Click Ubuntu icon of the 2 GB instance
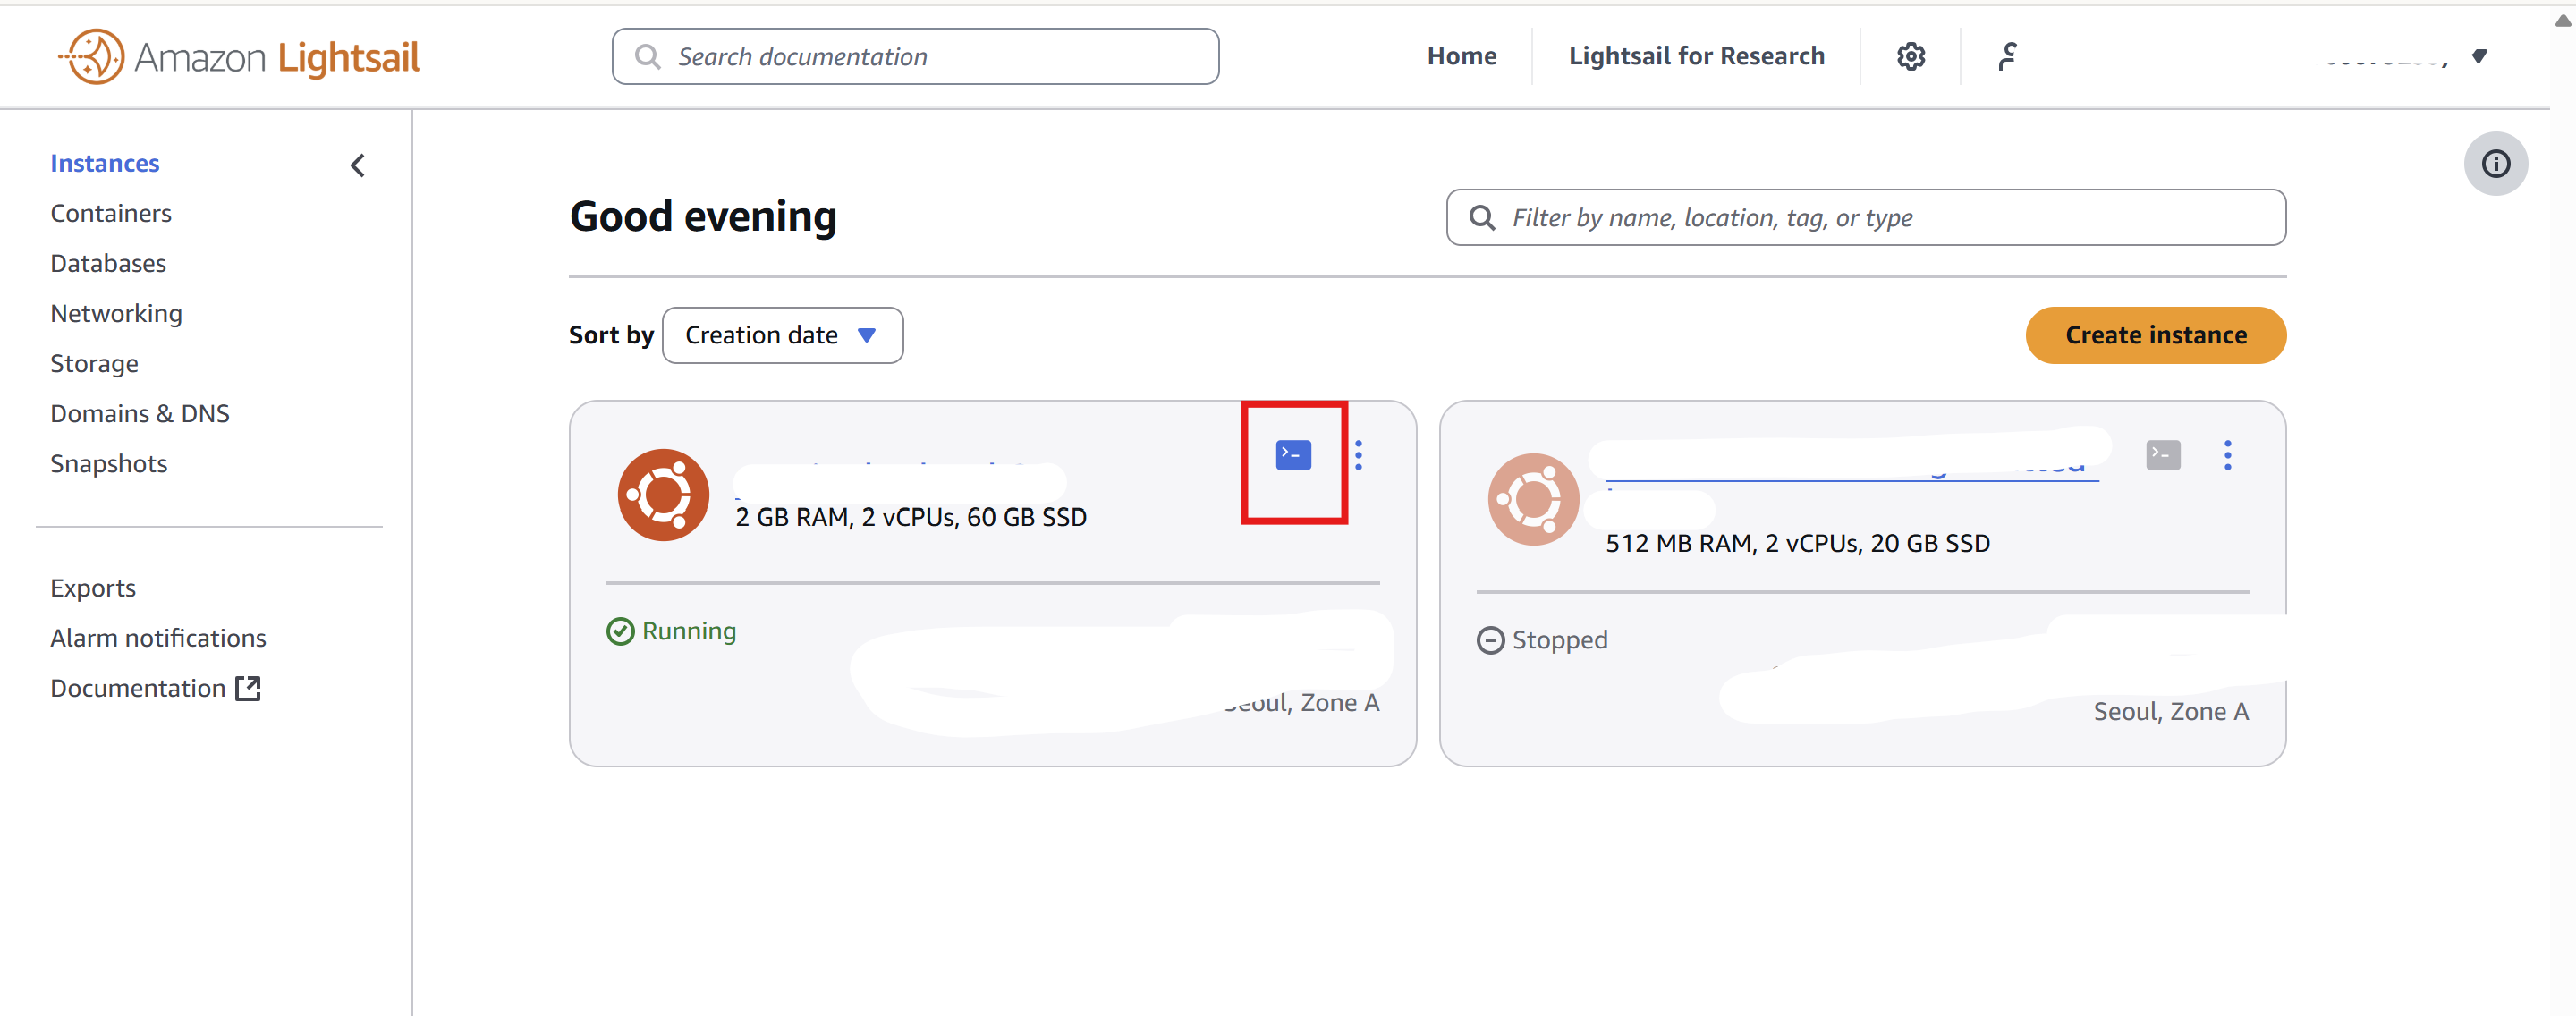Image resolution: width=2576 pixels, height=1016 pixels. tap(663, 495)
